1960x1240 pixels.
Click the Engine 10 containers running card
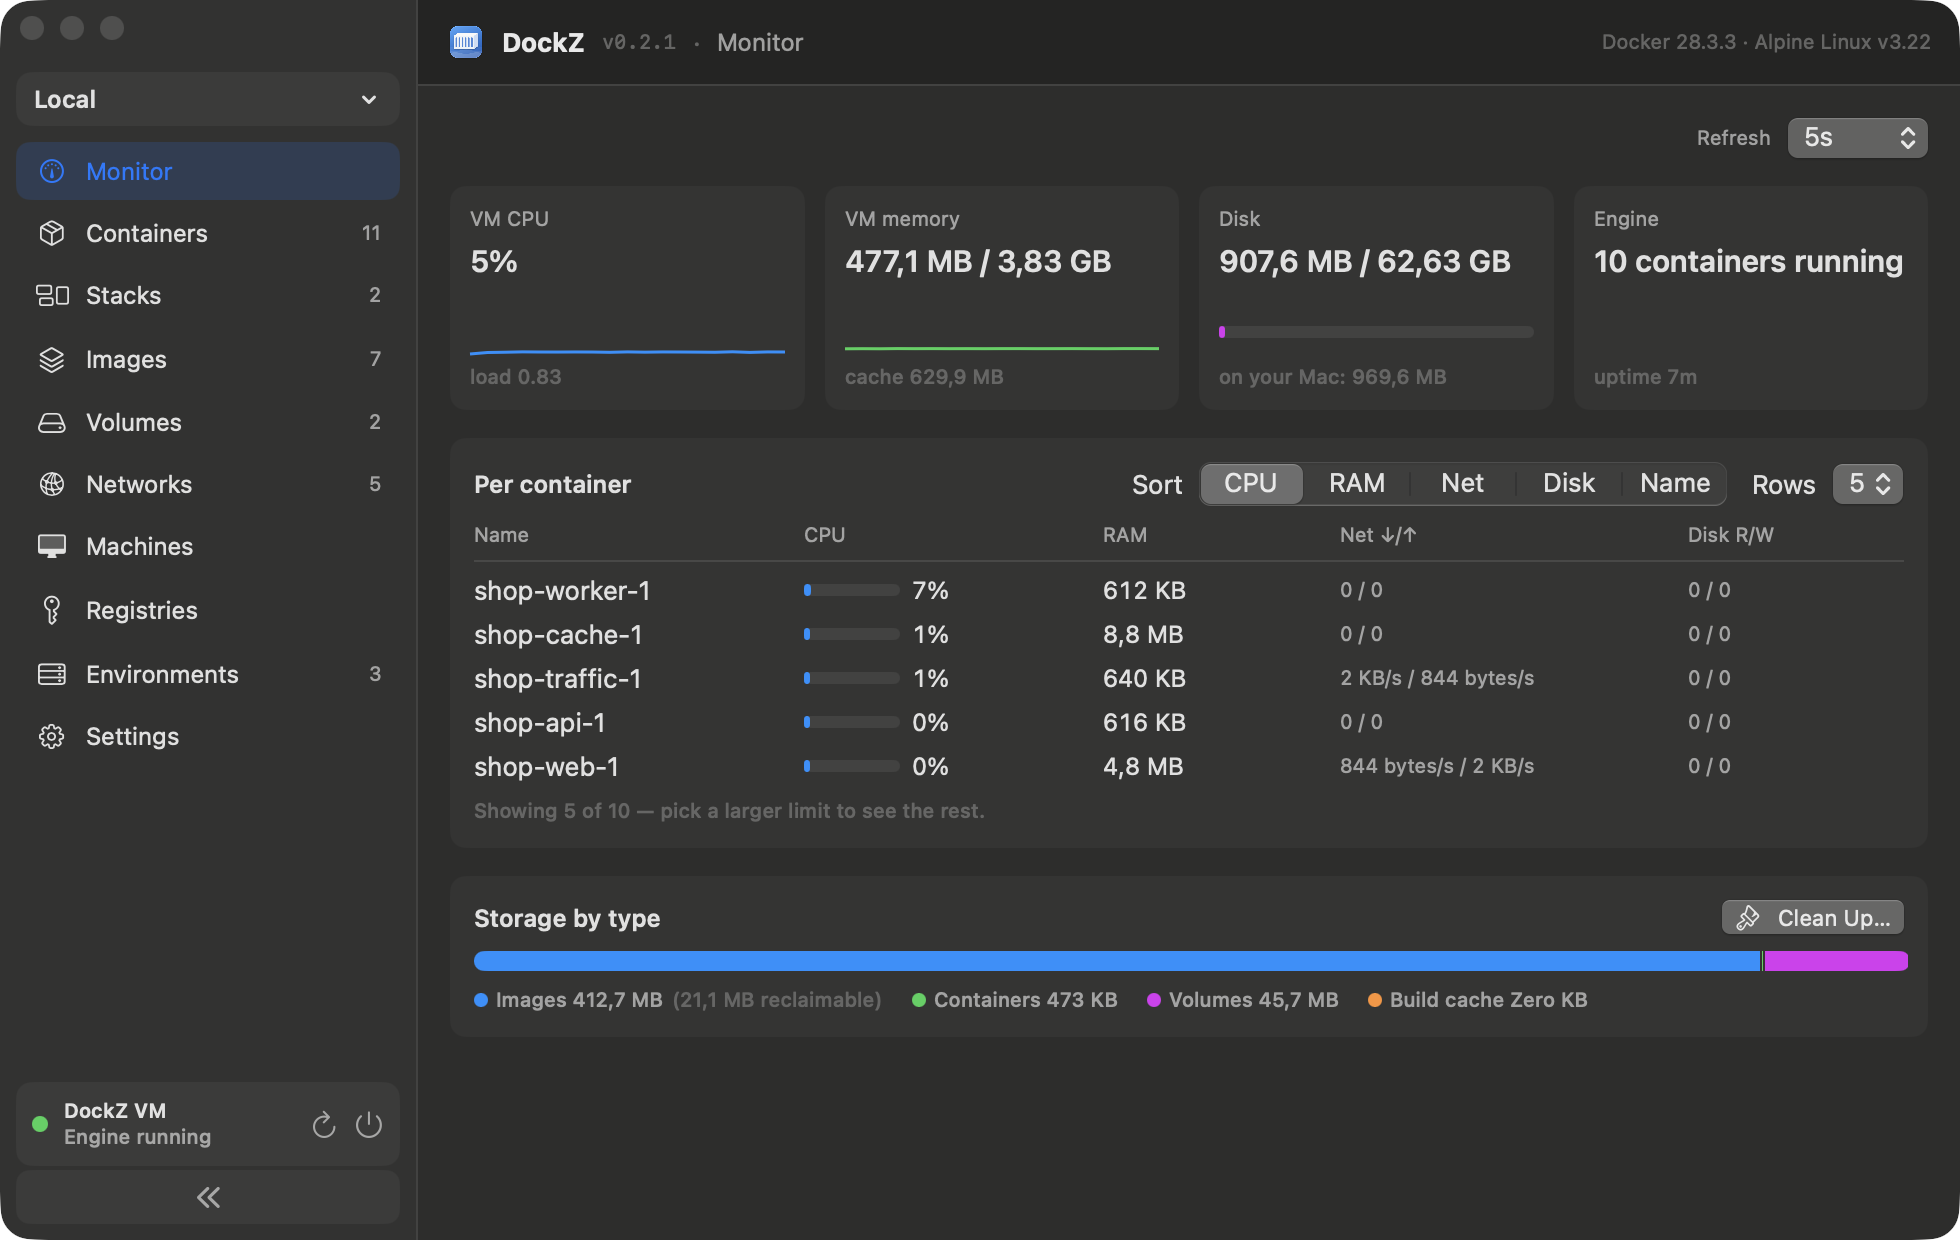(x=1750, y=298)
